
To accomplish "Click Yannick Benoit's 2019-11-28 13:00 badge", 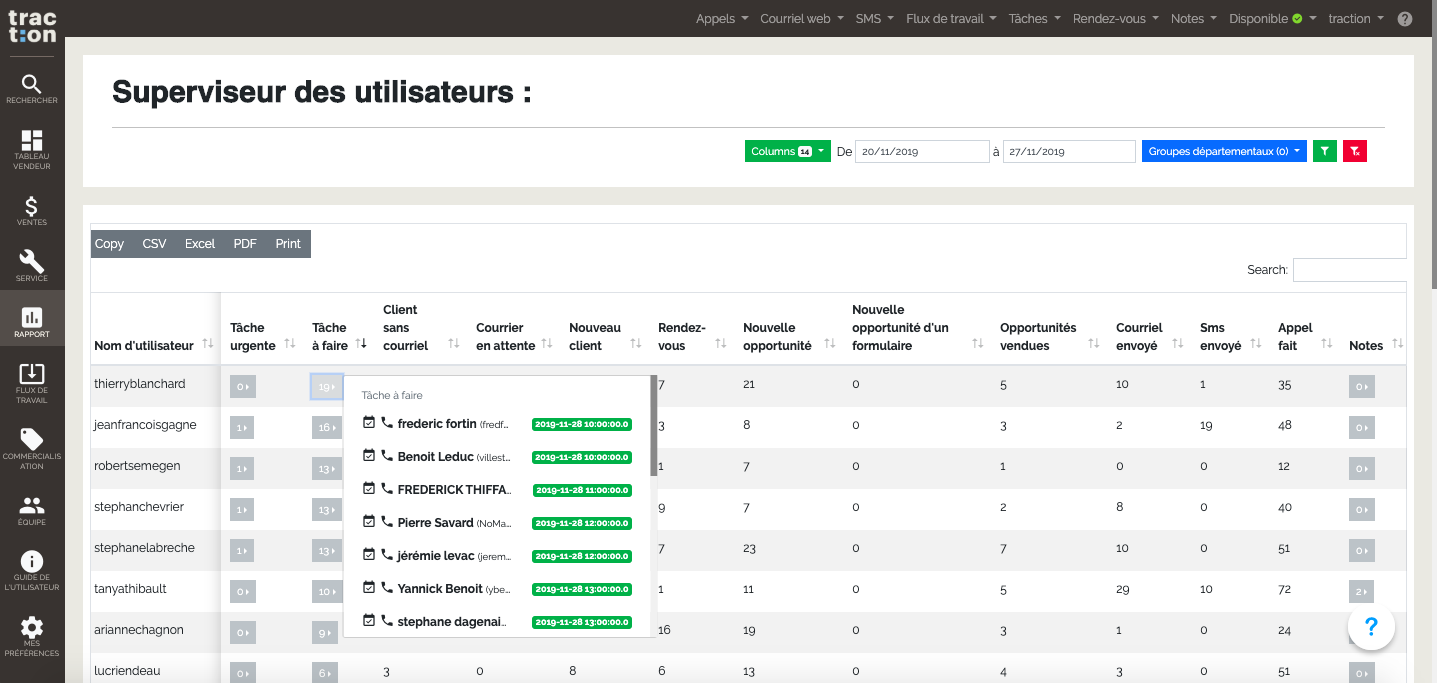I will (582, 589).
